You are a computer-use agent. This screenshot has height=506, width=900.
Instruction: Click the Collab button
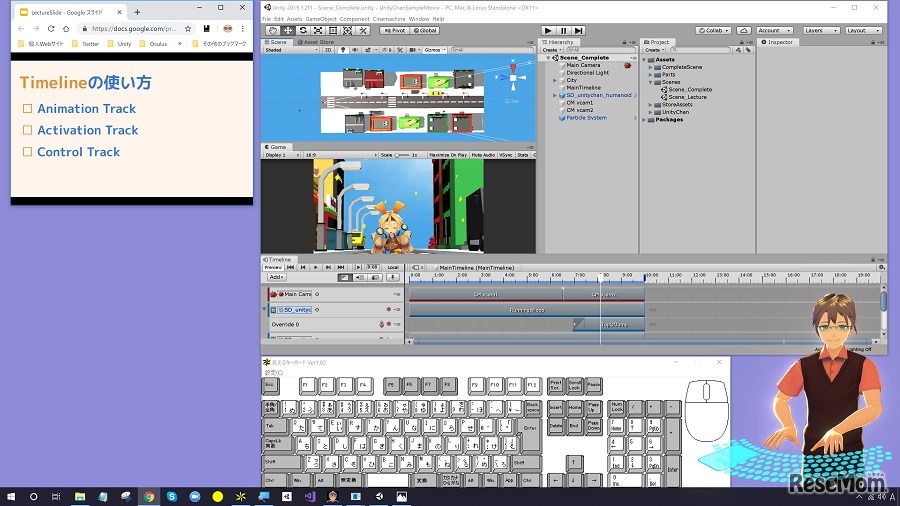tap(714, 31)
